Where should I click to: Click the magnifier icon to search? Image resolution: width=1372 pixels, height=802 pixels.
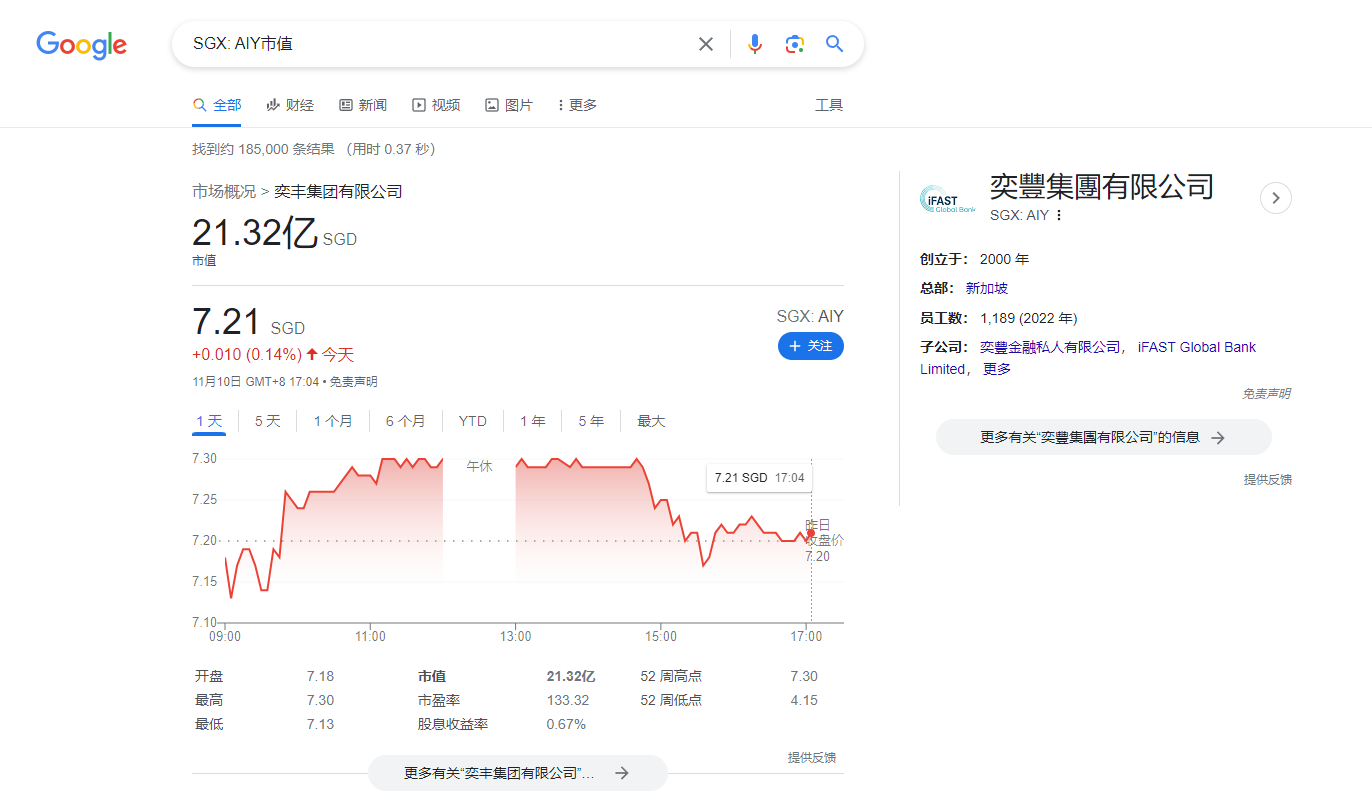pos(834,43)
